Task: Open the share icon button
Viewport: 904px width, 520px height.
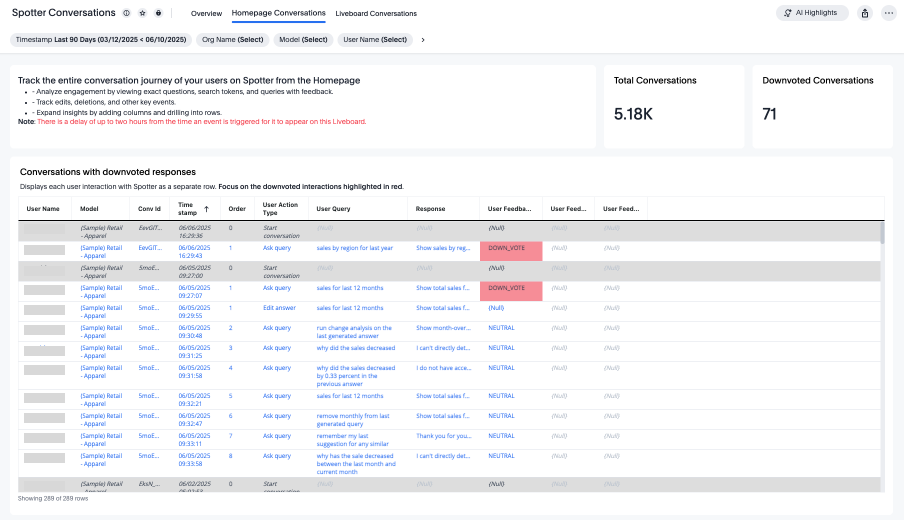Action: pos(864,13)
